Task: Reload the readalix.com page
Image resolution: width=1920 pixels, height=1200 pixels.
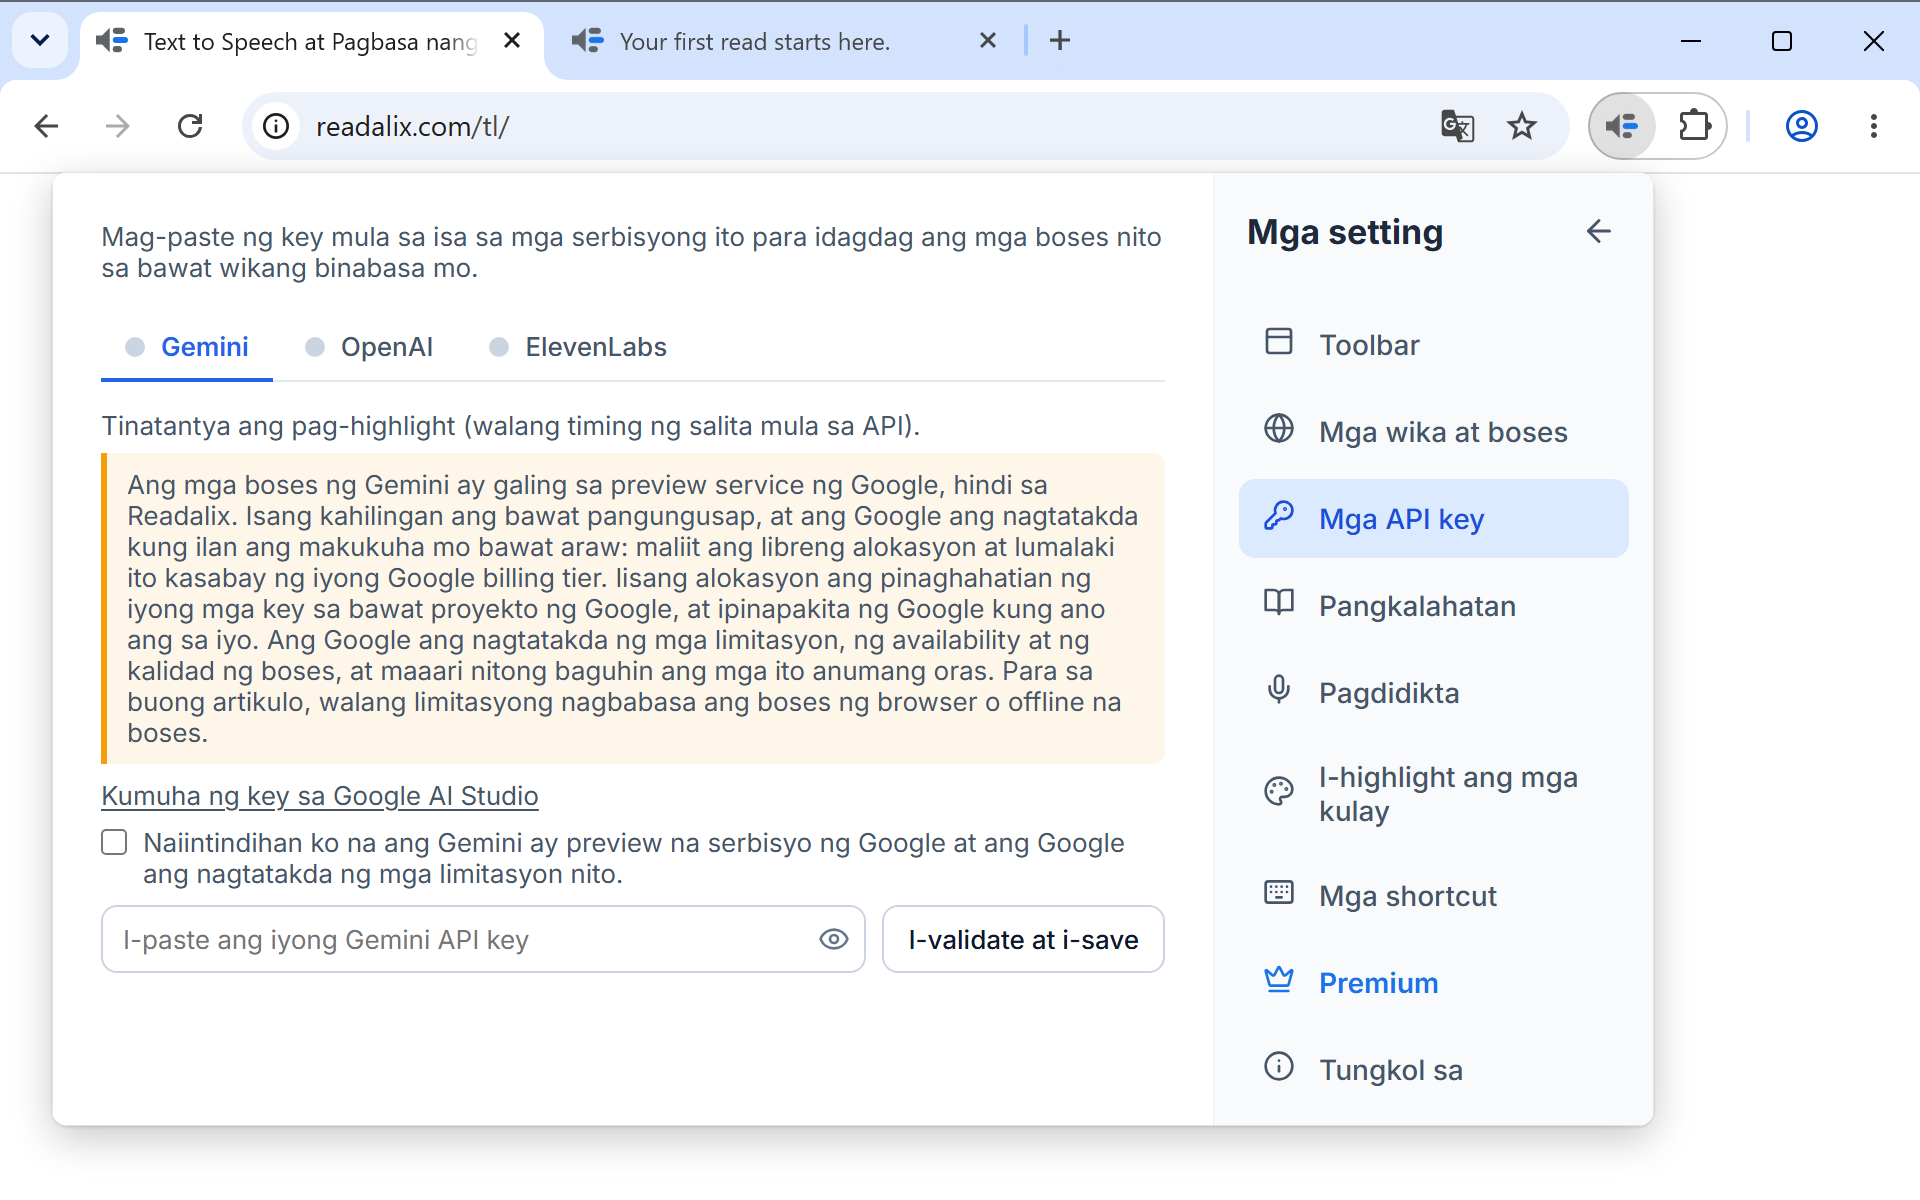Action: click(x=190, y=126)
